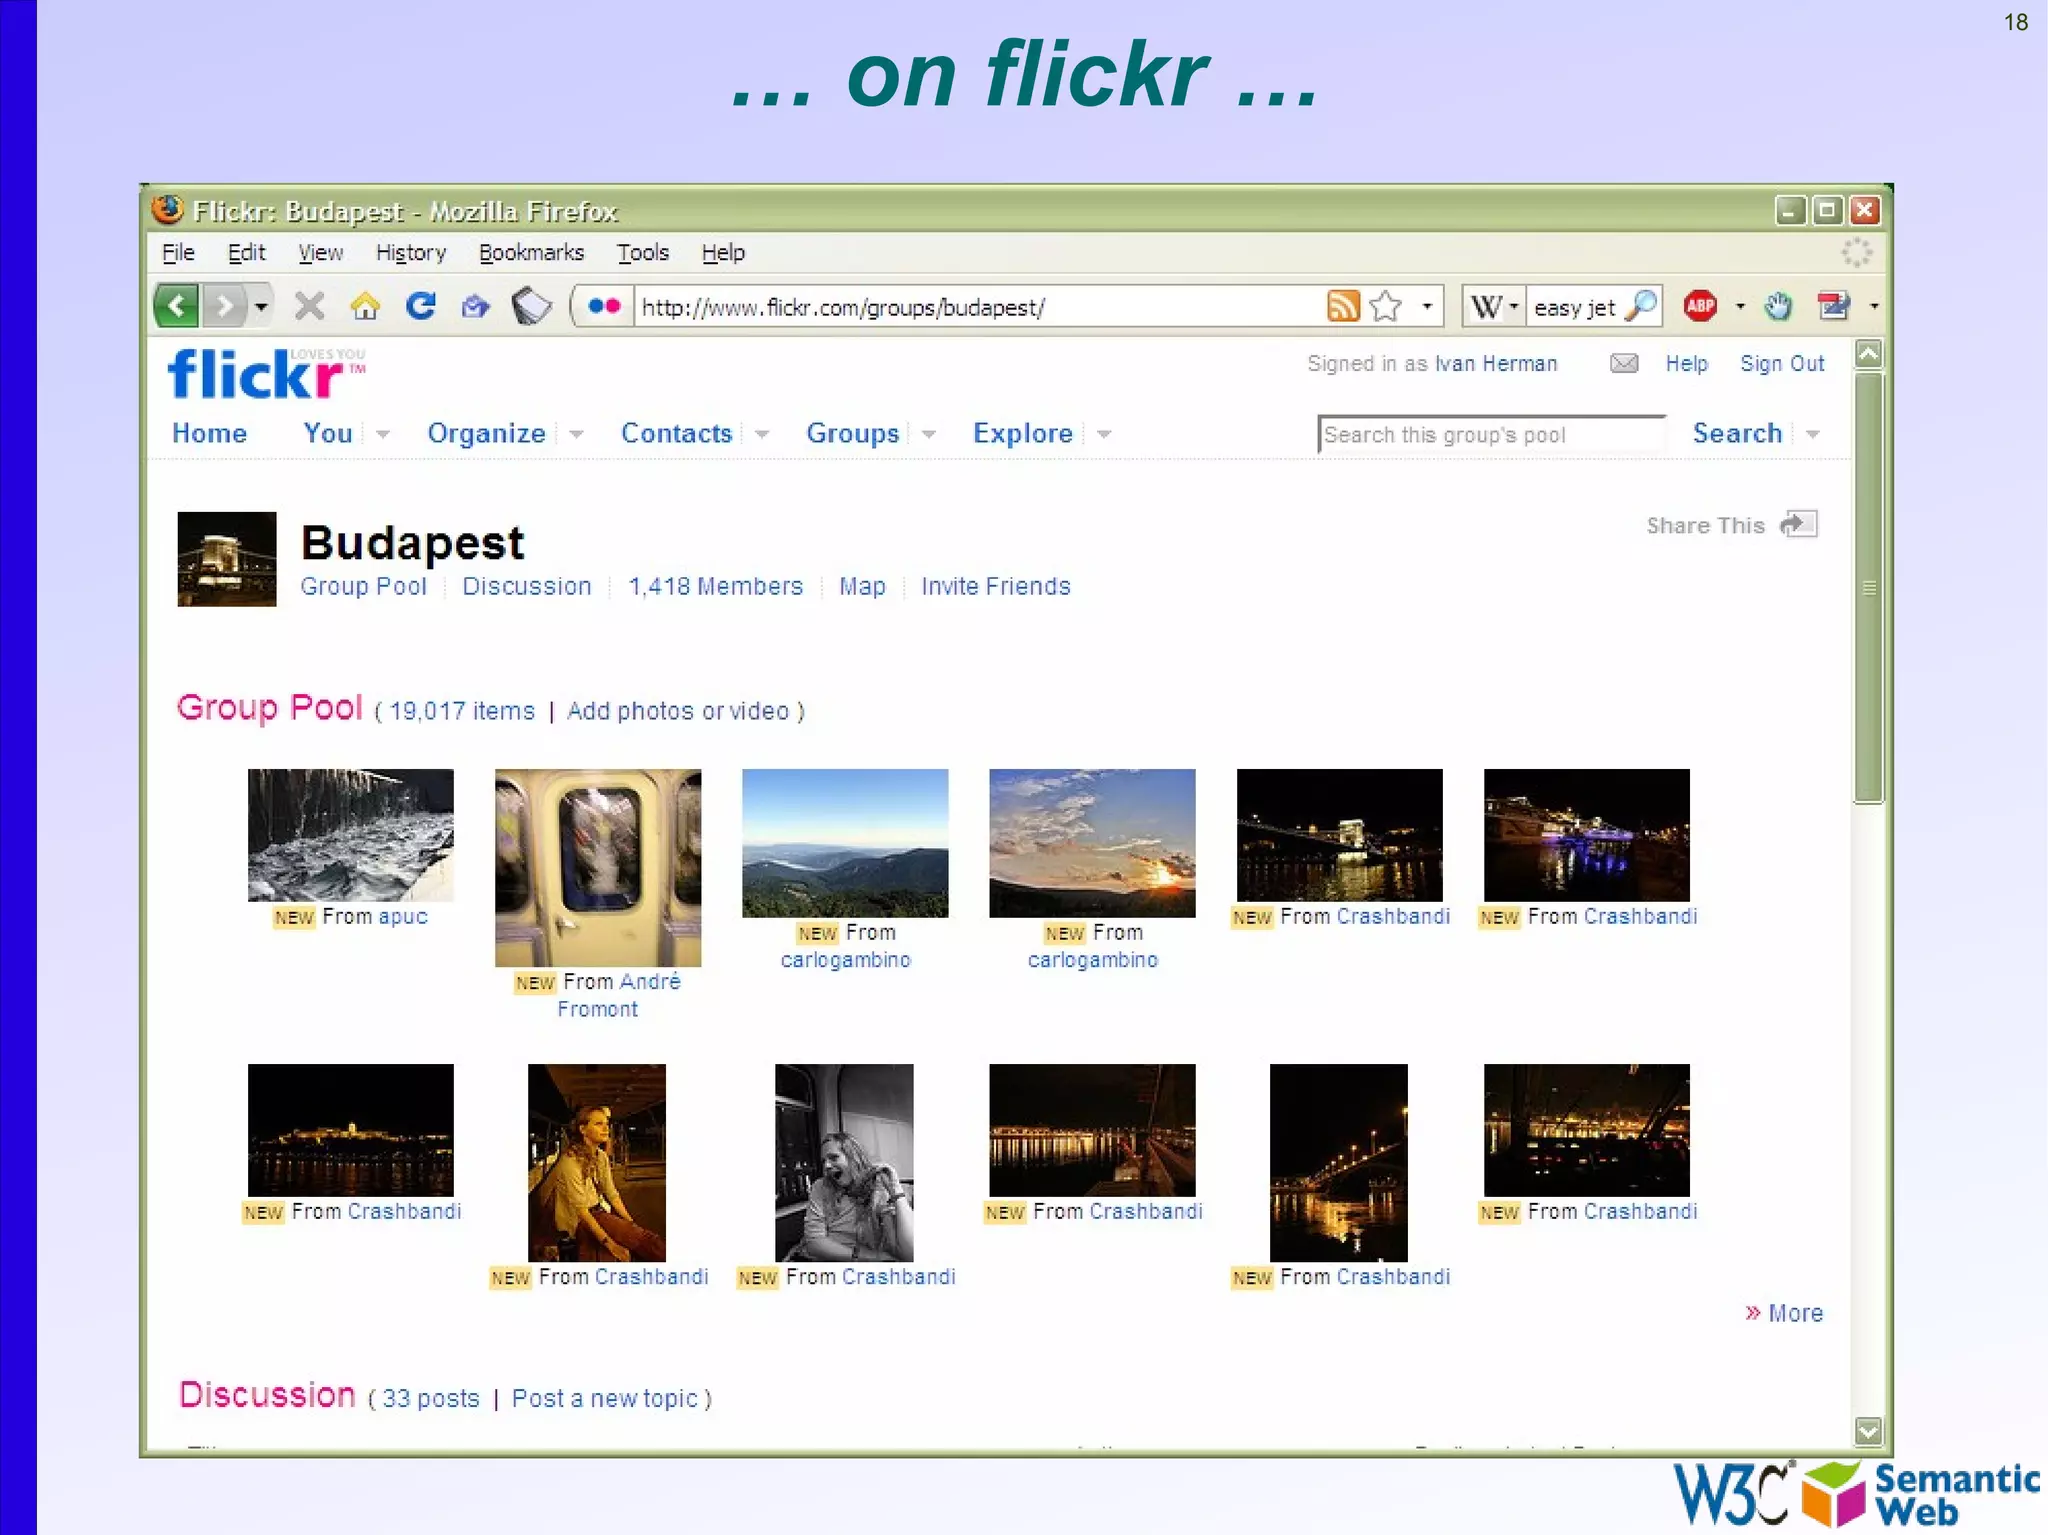Open Flickr mail envelope icon
The image size is (2048, 1535).
(x=1624, y=363)
